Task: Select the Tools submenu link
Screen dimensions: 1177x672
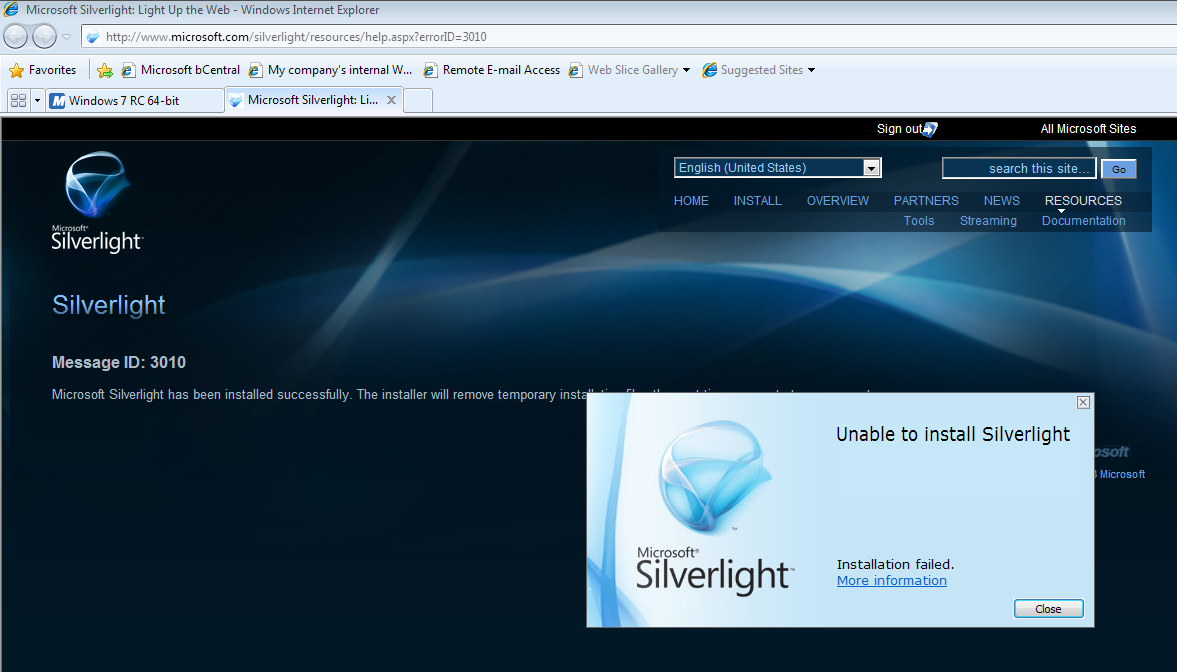Action: 919,221
